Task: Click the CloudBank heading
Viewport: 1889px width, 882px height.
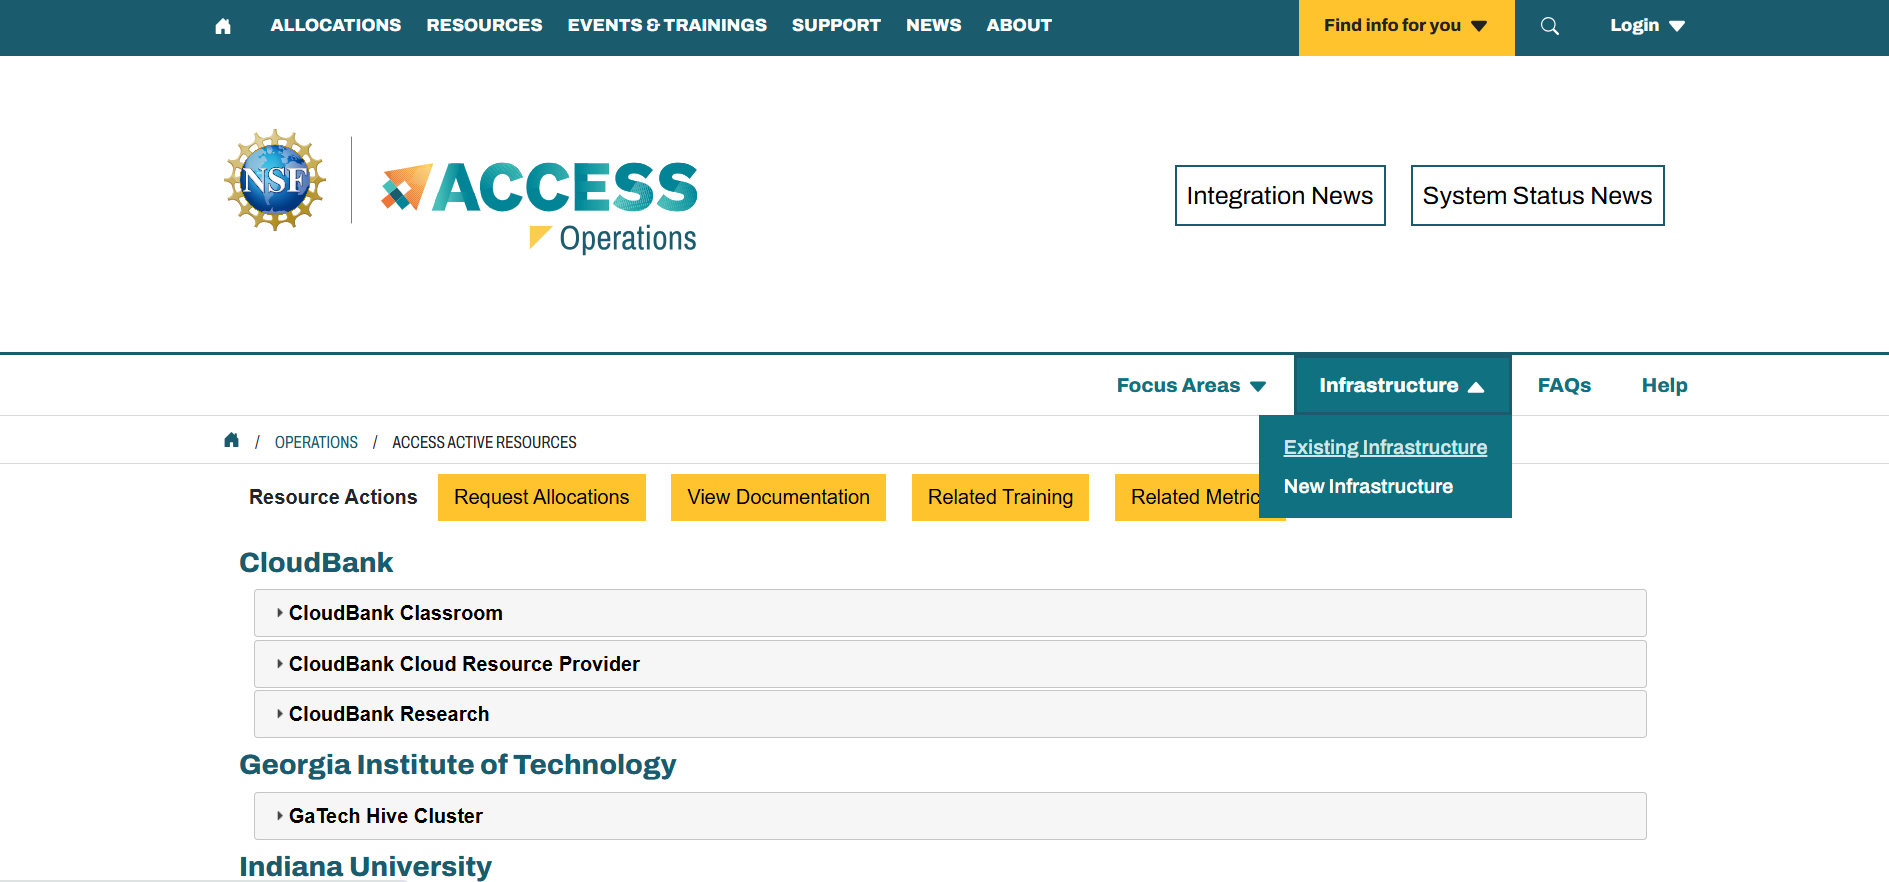Action: pos(316,562)
